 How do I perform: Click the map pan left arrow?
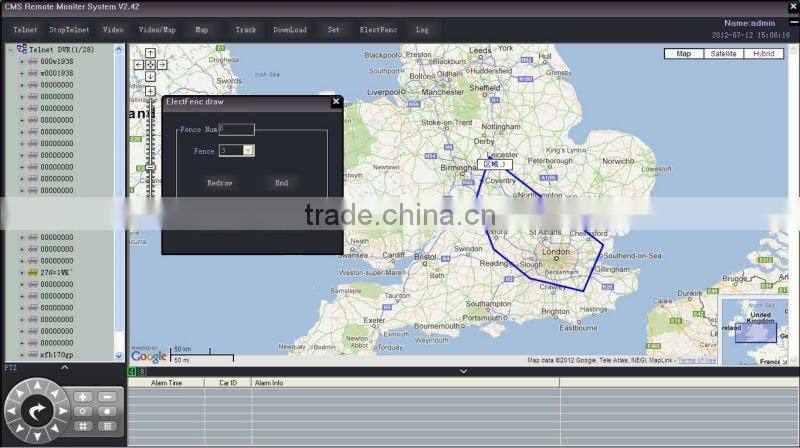coord(139,64)
